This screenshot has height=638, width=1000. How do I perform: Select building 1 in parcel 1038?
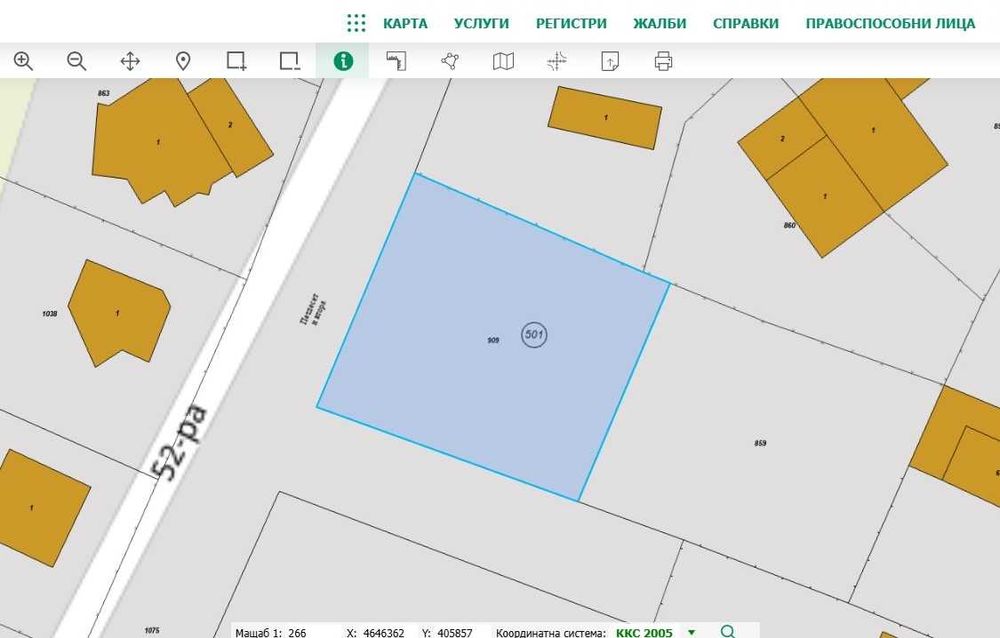[x=117, y=313]
